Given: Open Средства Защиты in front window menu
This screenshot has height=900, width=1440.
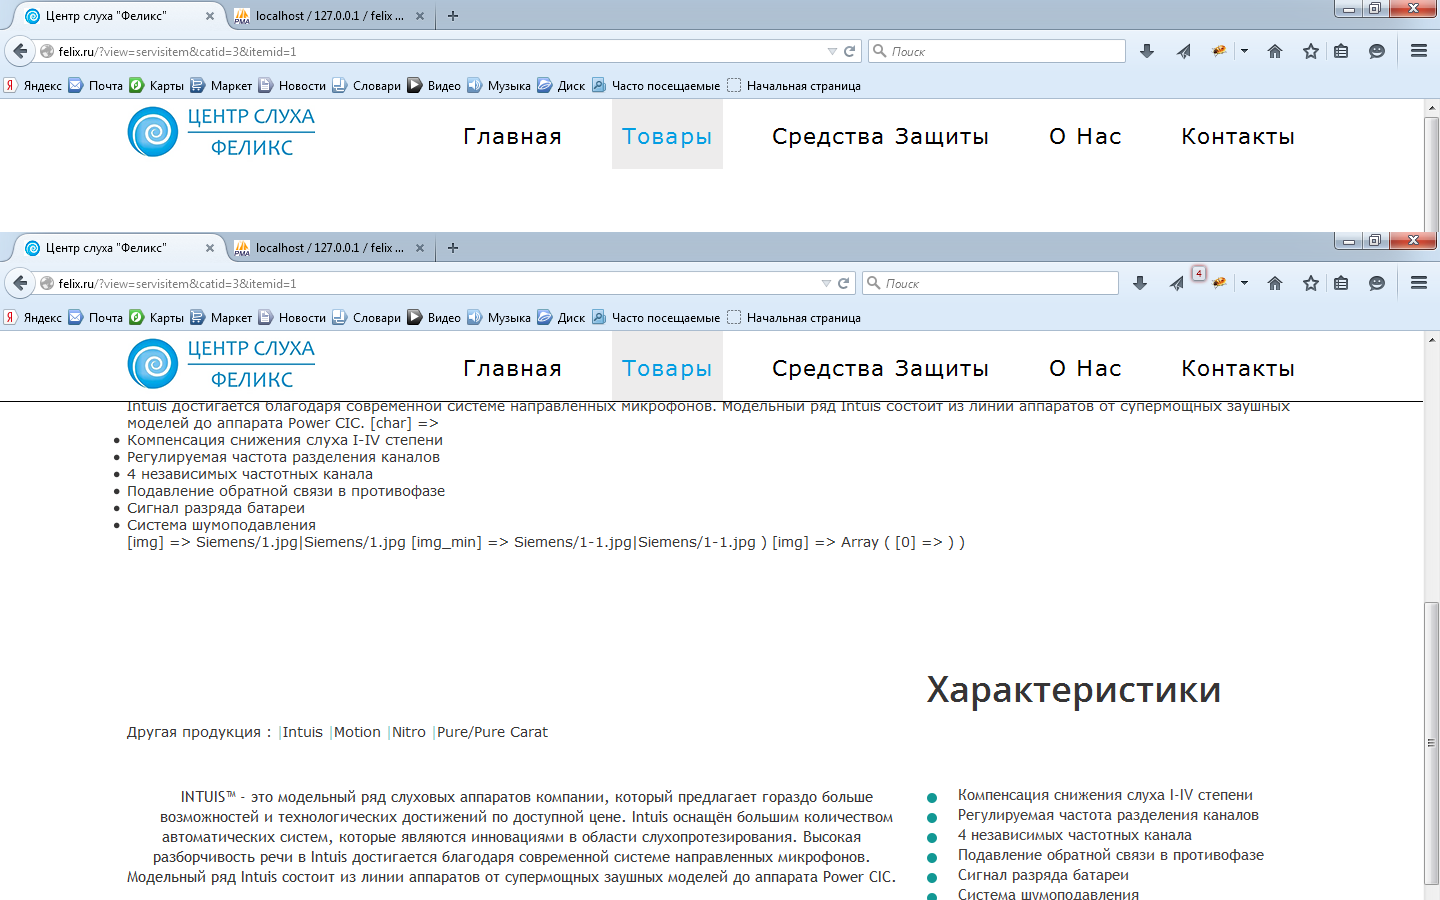Looking at the screenshot, I should [x=880, y=369].
